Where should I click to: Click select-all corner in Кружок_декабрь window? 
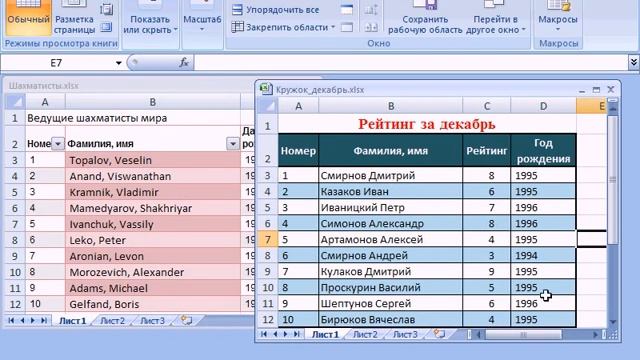tap(268, 106)
